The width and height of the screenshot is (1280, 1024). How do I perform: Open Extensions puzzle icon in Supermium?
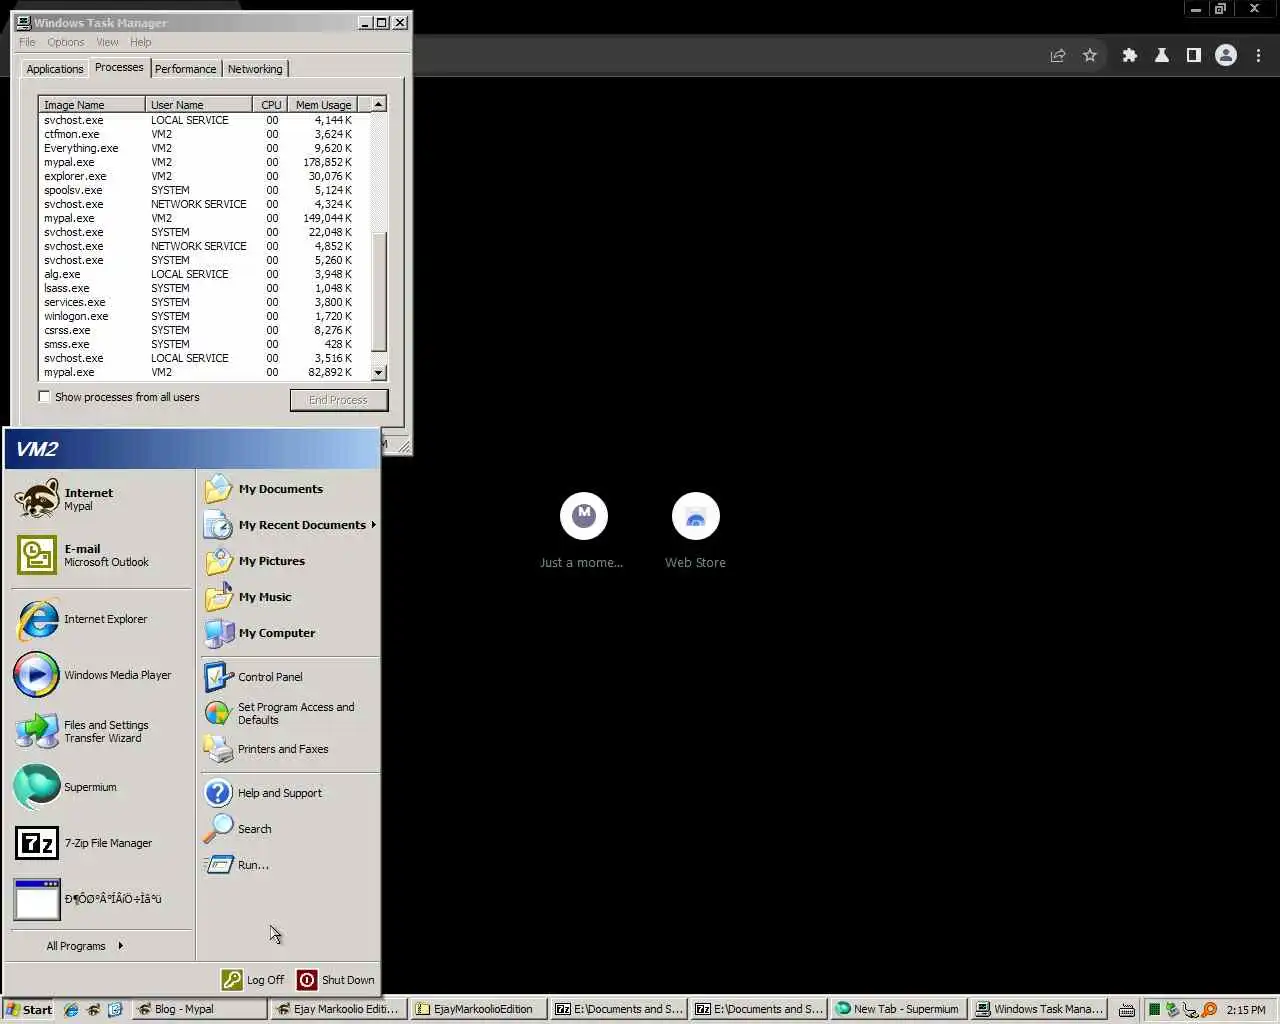click(x=1130, y=56)
